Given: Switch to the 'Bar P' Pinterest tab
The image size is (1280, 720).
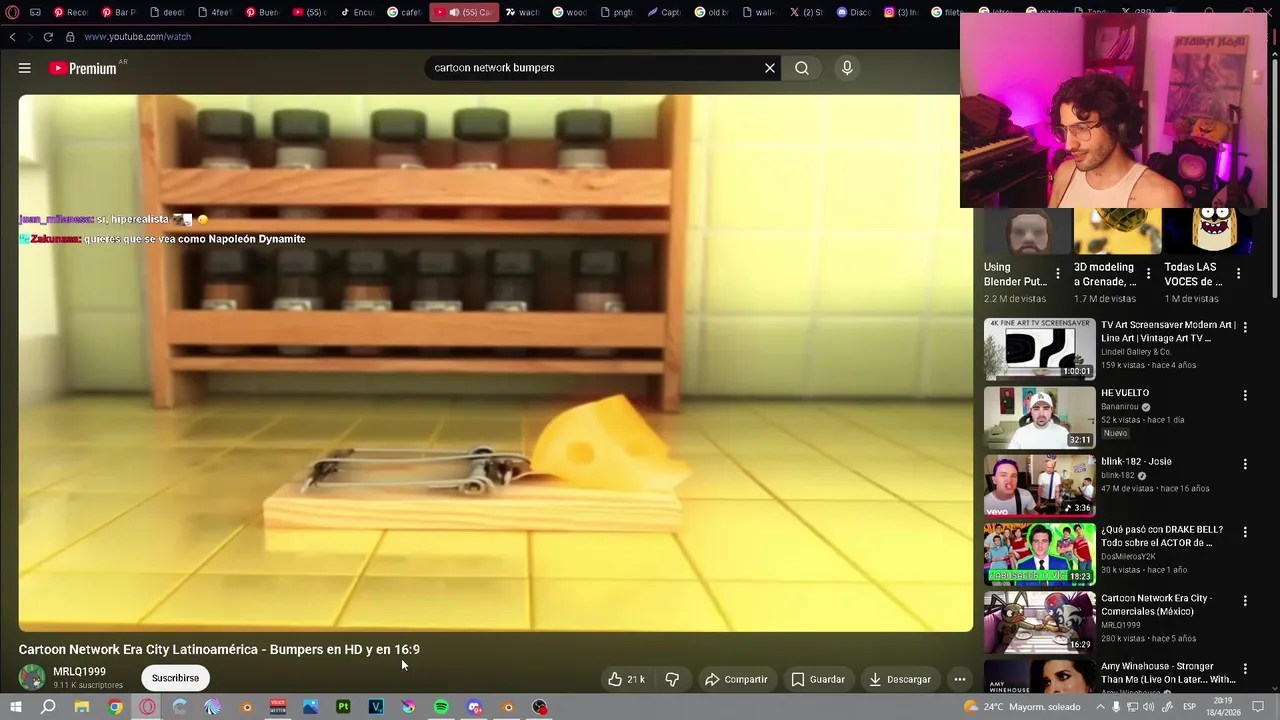Looking at the screenshot, I should click(x=118, y=12).
